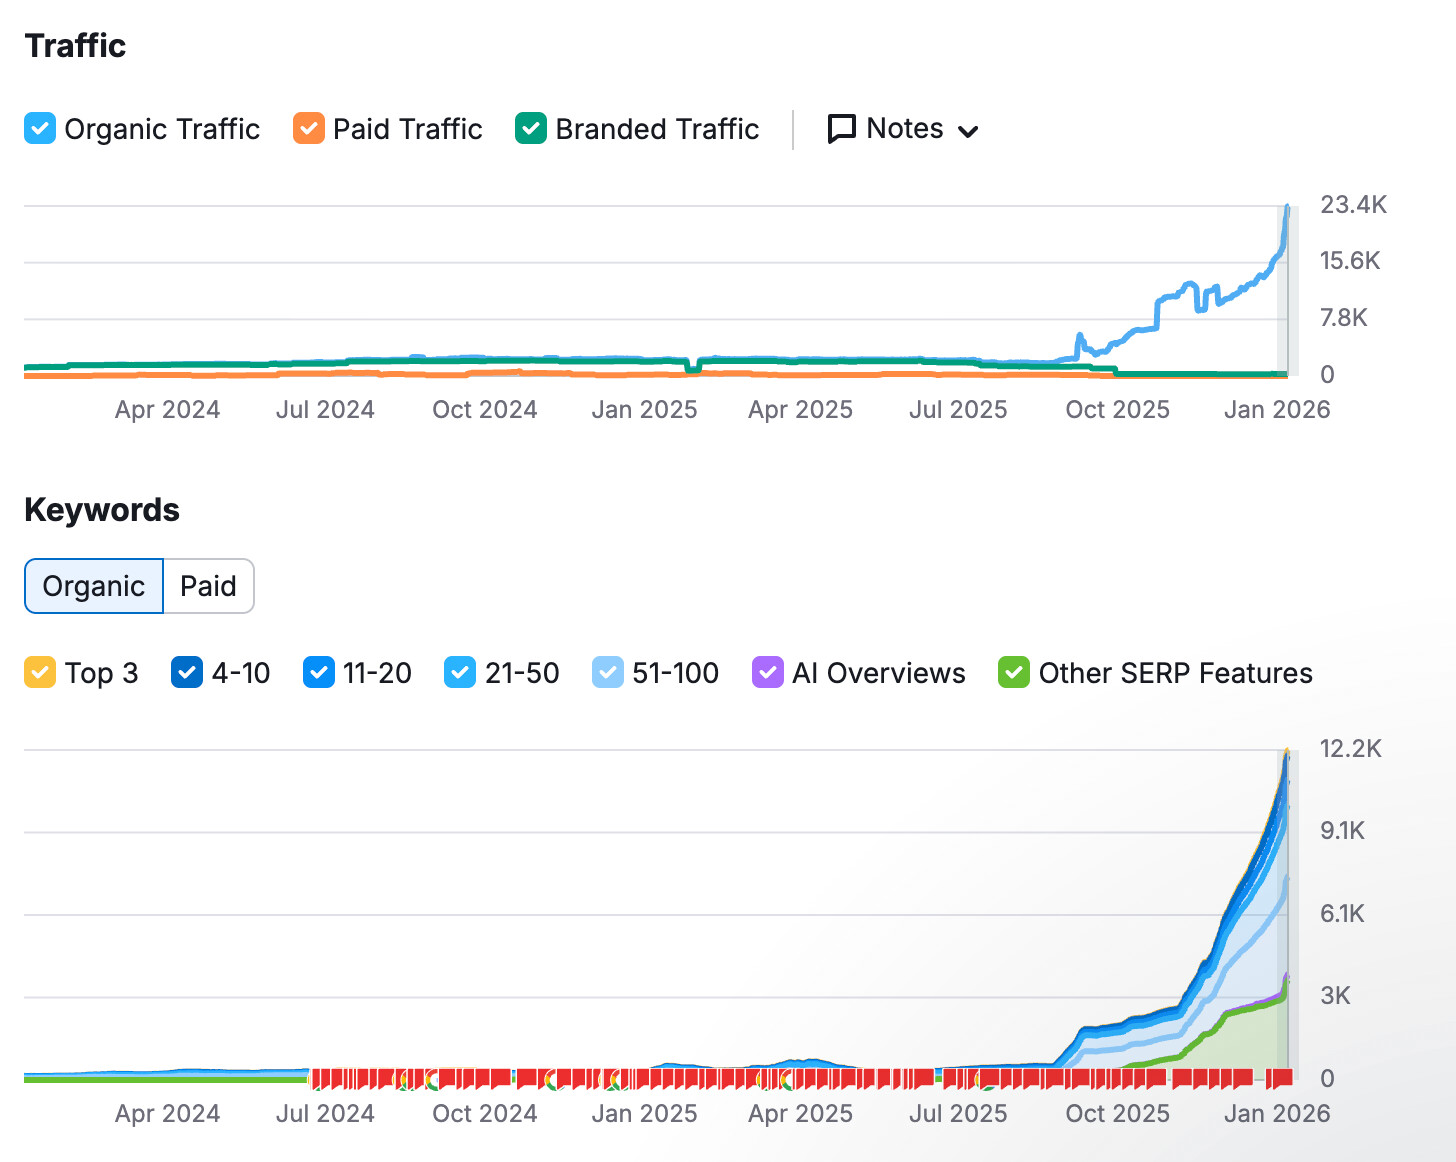
Task: Uncheck the Organic Traffic checkbox
Action: pyautogui.click(x=40, y=129)
